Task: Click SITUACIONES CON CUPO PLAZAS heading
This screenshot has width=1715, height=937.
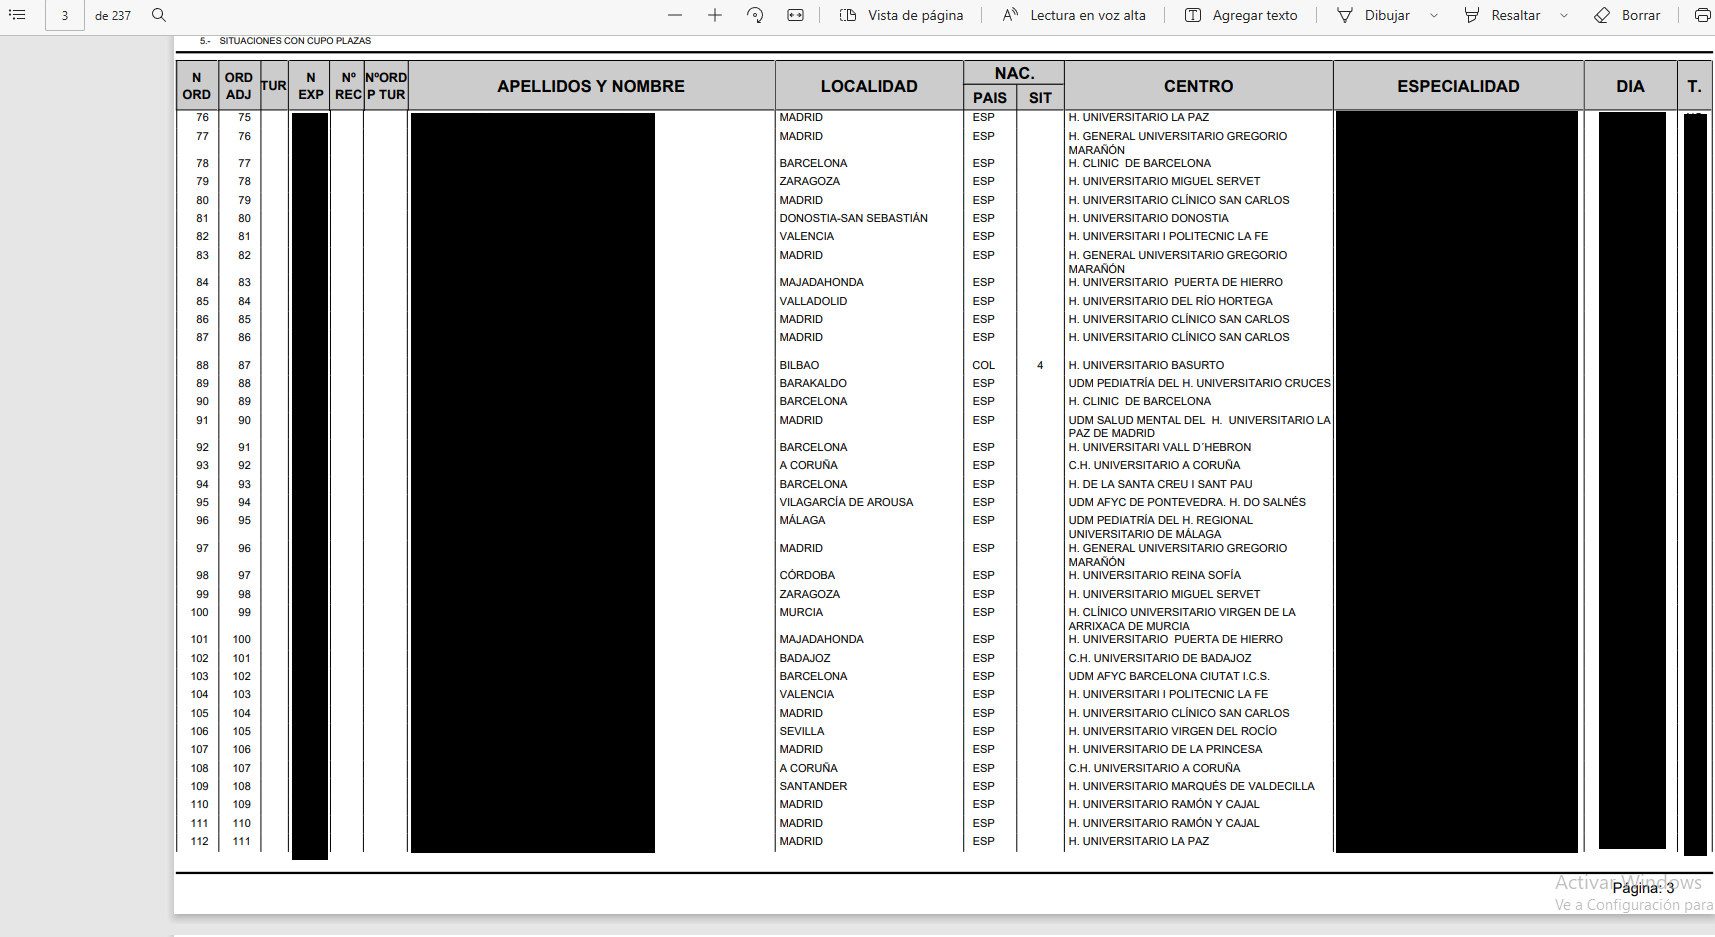Action: click(x=295, y=41)
